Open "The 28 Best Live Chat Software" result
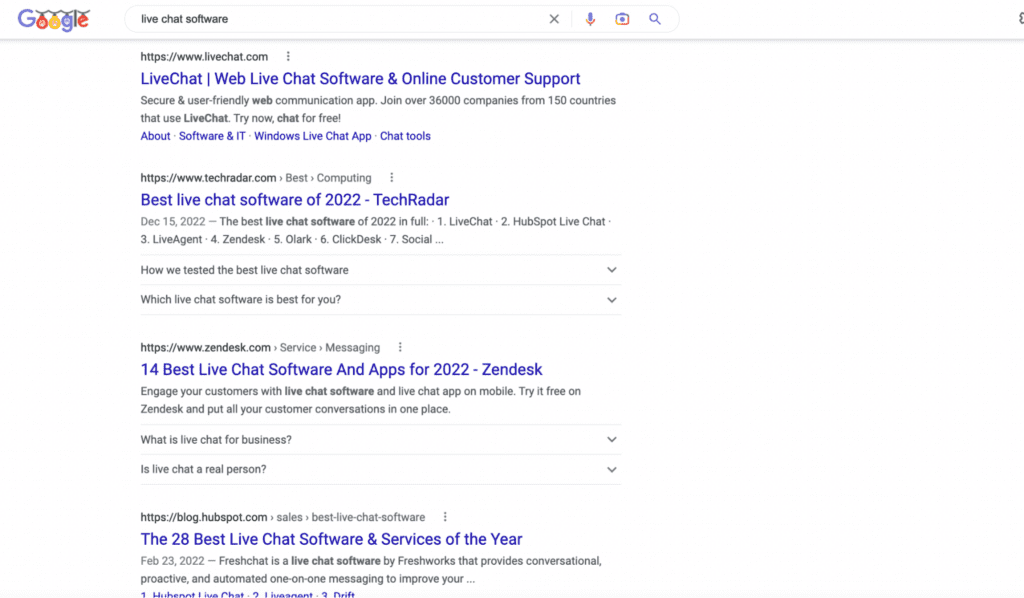This screenshot has height=598, width=1024. [331, 539]
